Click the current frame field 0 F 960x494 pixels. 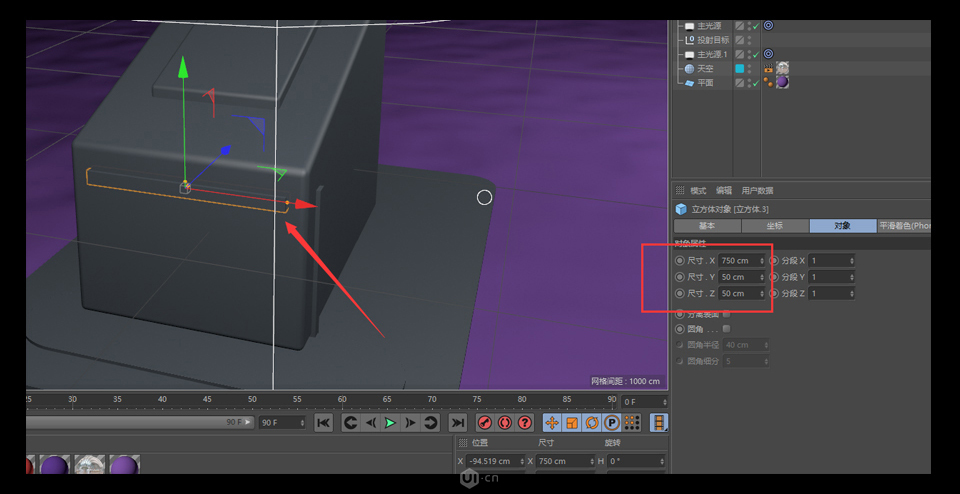pos(645,402)
